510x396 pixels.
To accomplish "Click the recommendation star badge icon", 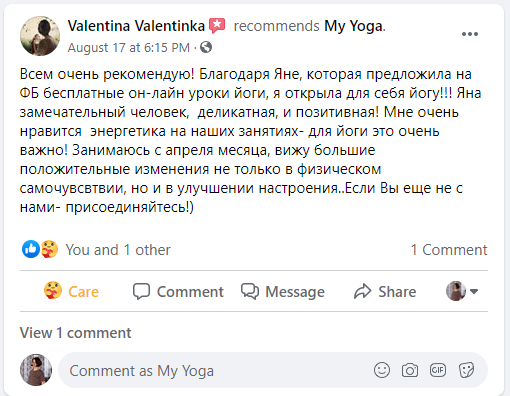I will point(217,26).
